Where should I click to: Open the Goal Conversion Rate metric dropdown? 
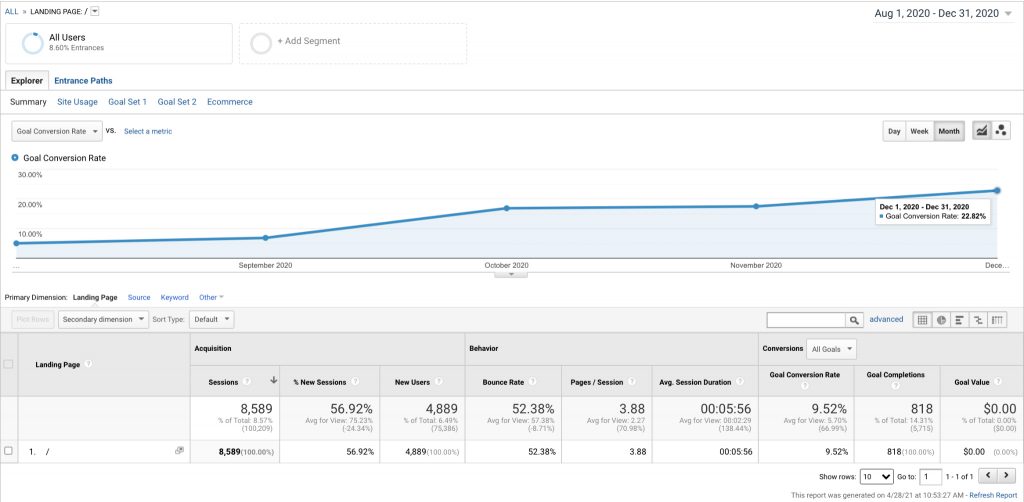57,131
